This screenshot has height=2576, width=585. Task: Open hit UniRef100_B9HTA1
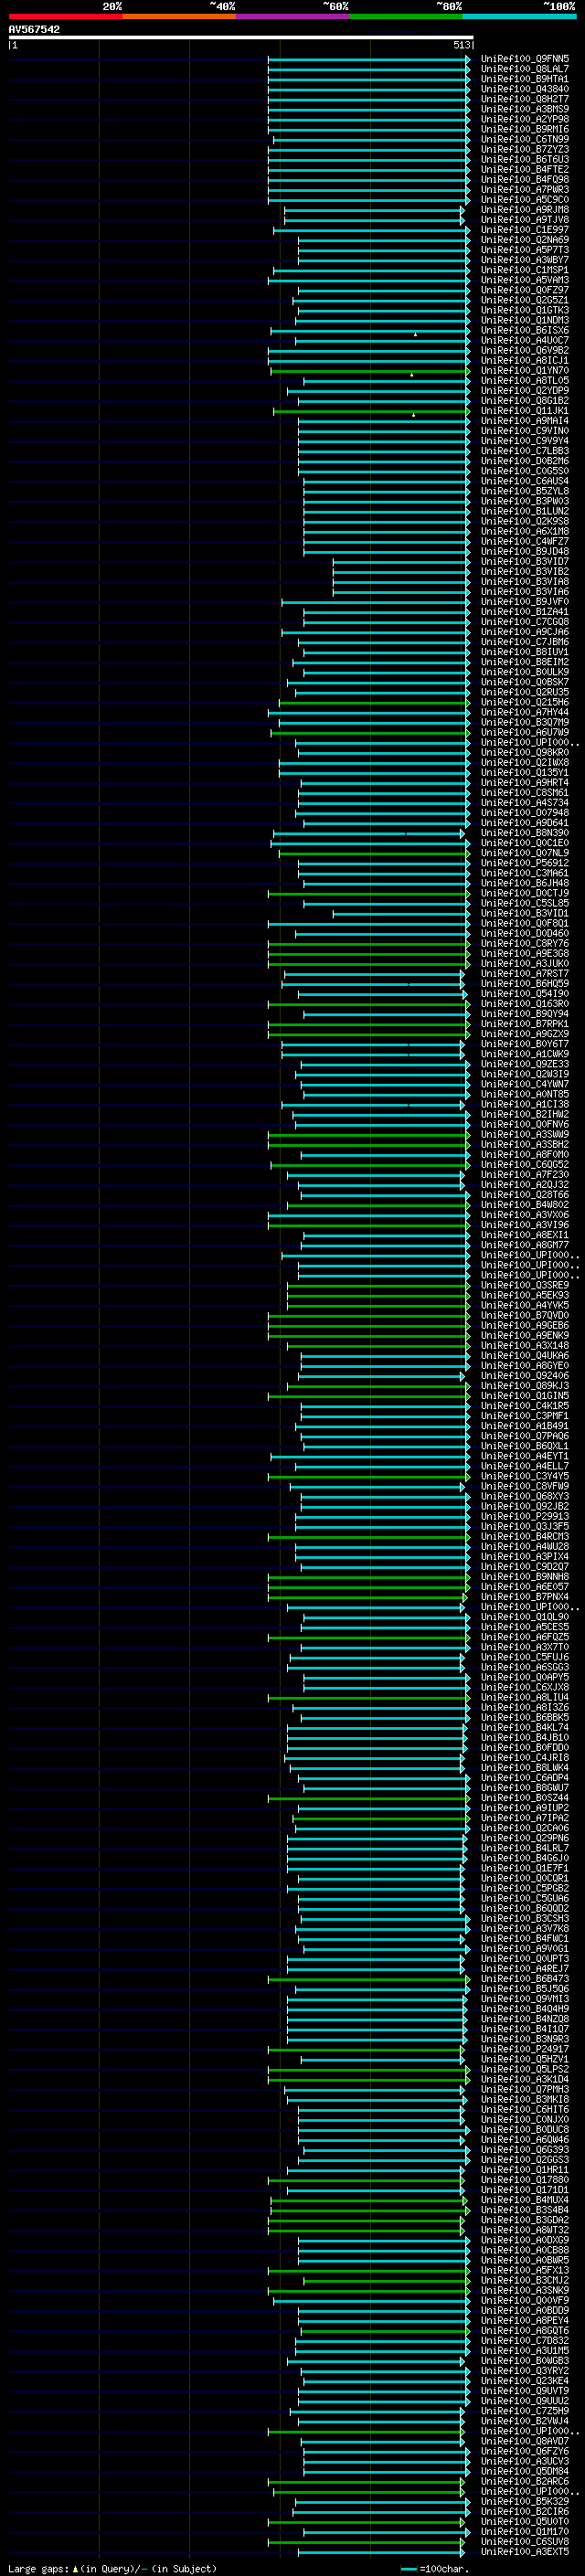click(525, 79)
